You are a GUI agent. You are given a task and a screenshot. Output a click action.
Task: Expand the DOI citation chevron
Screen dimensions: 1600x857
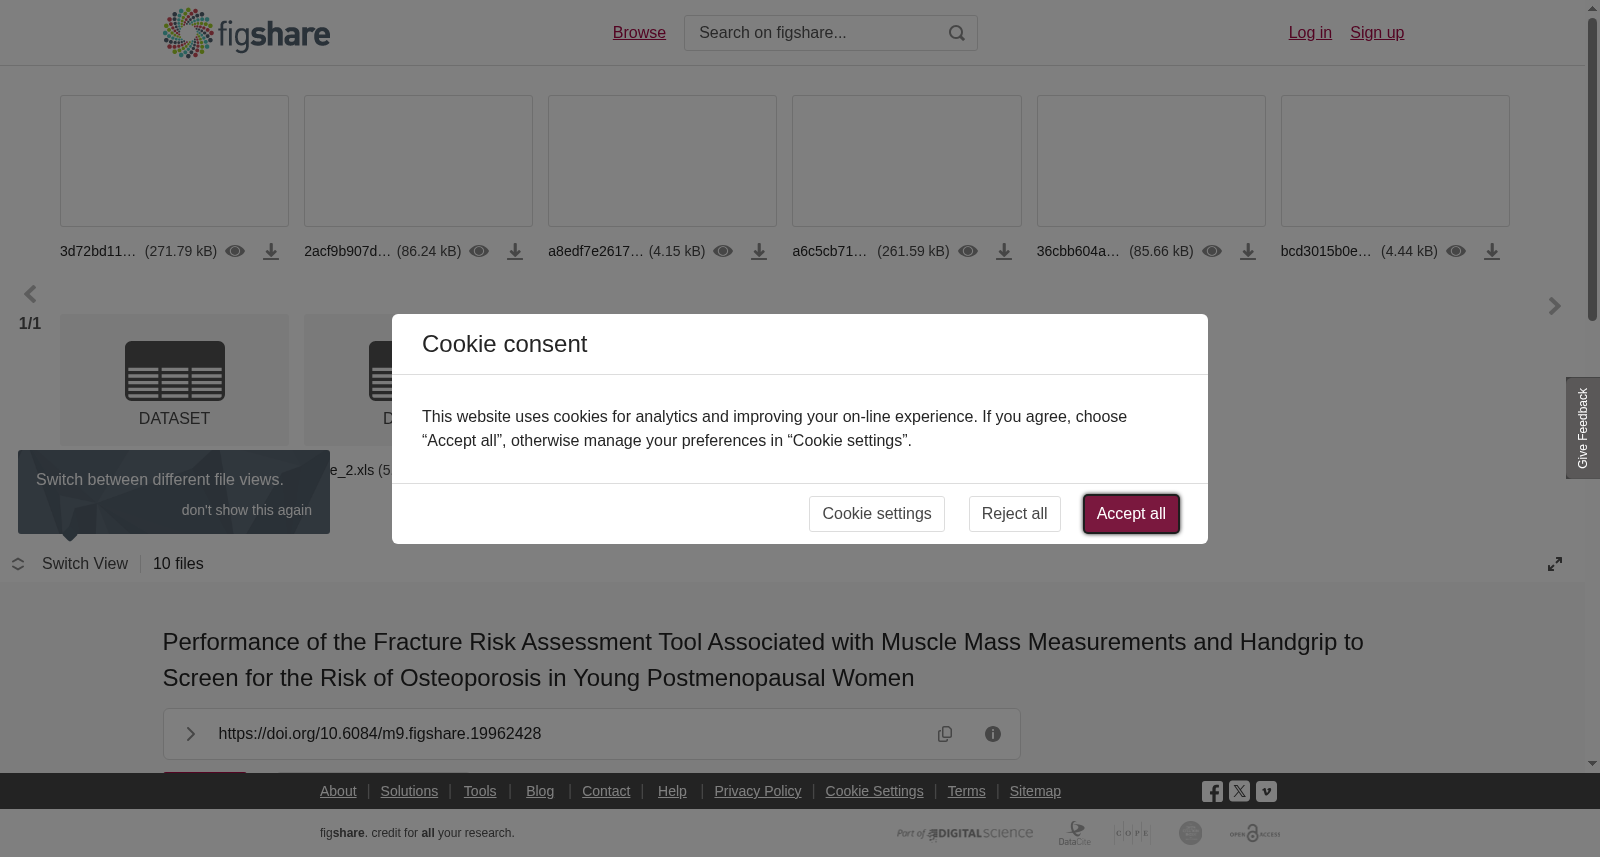(190, 734)
